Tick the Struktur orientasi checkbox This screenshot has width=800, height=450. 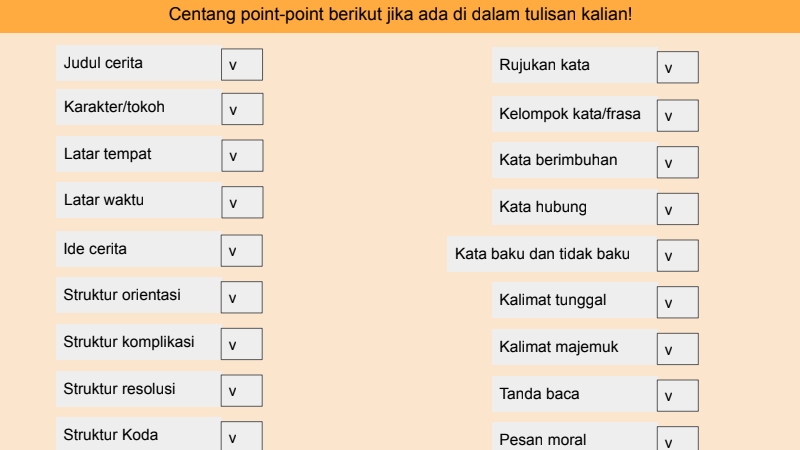[242, 297]
